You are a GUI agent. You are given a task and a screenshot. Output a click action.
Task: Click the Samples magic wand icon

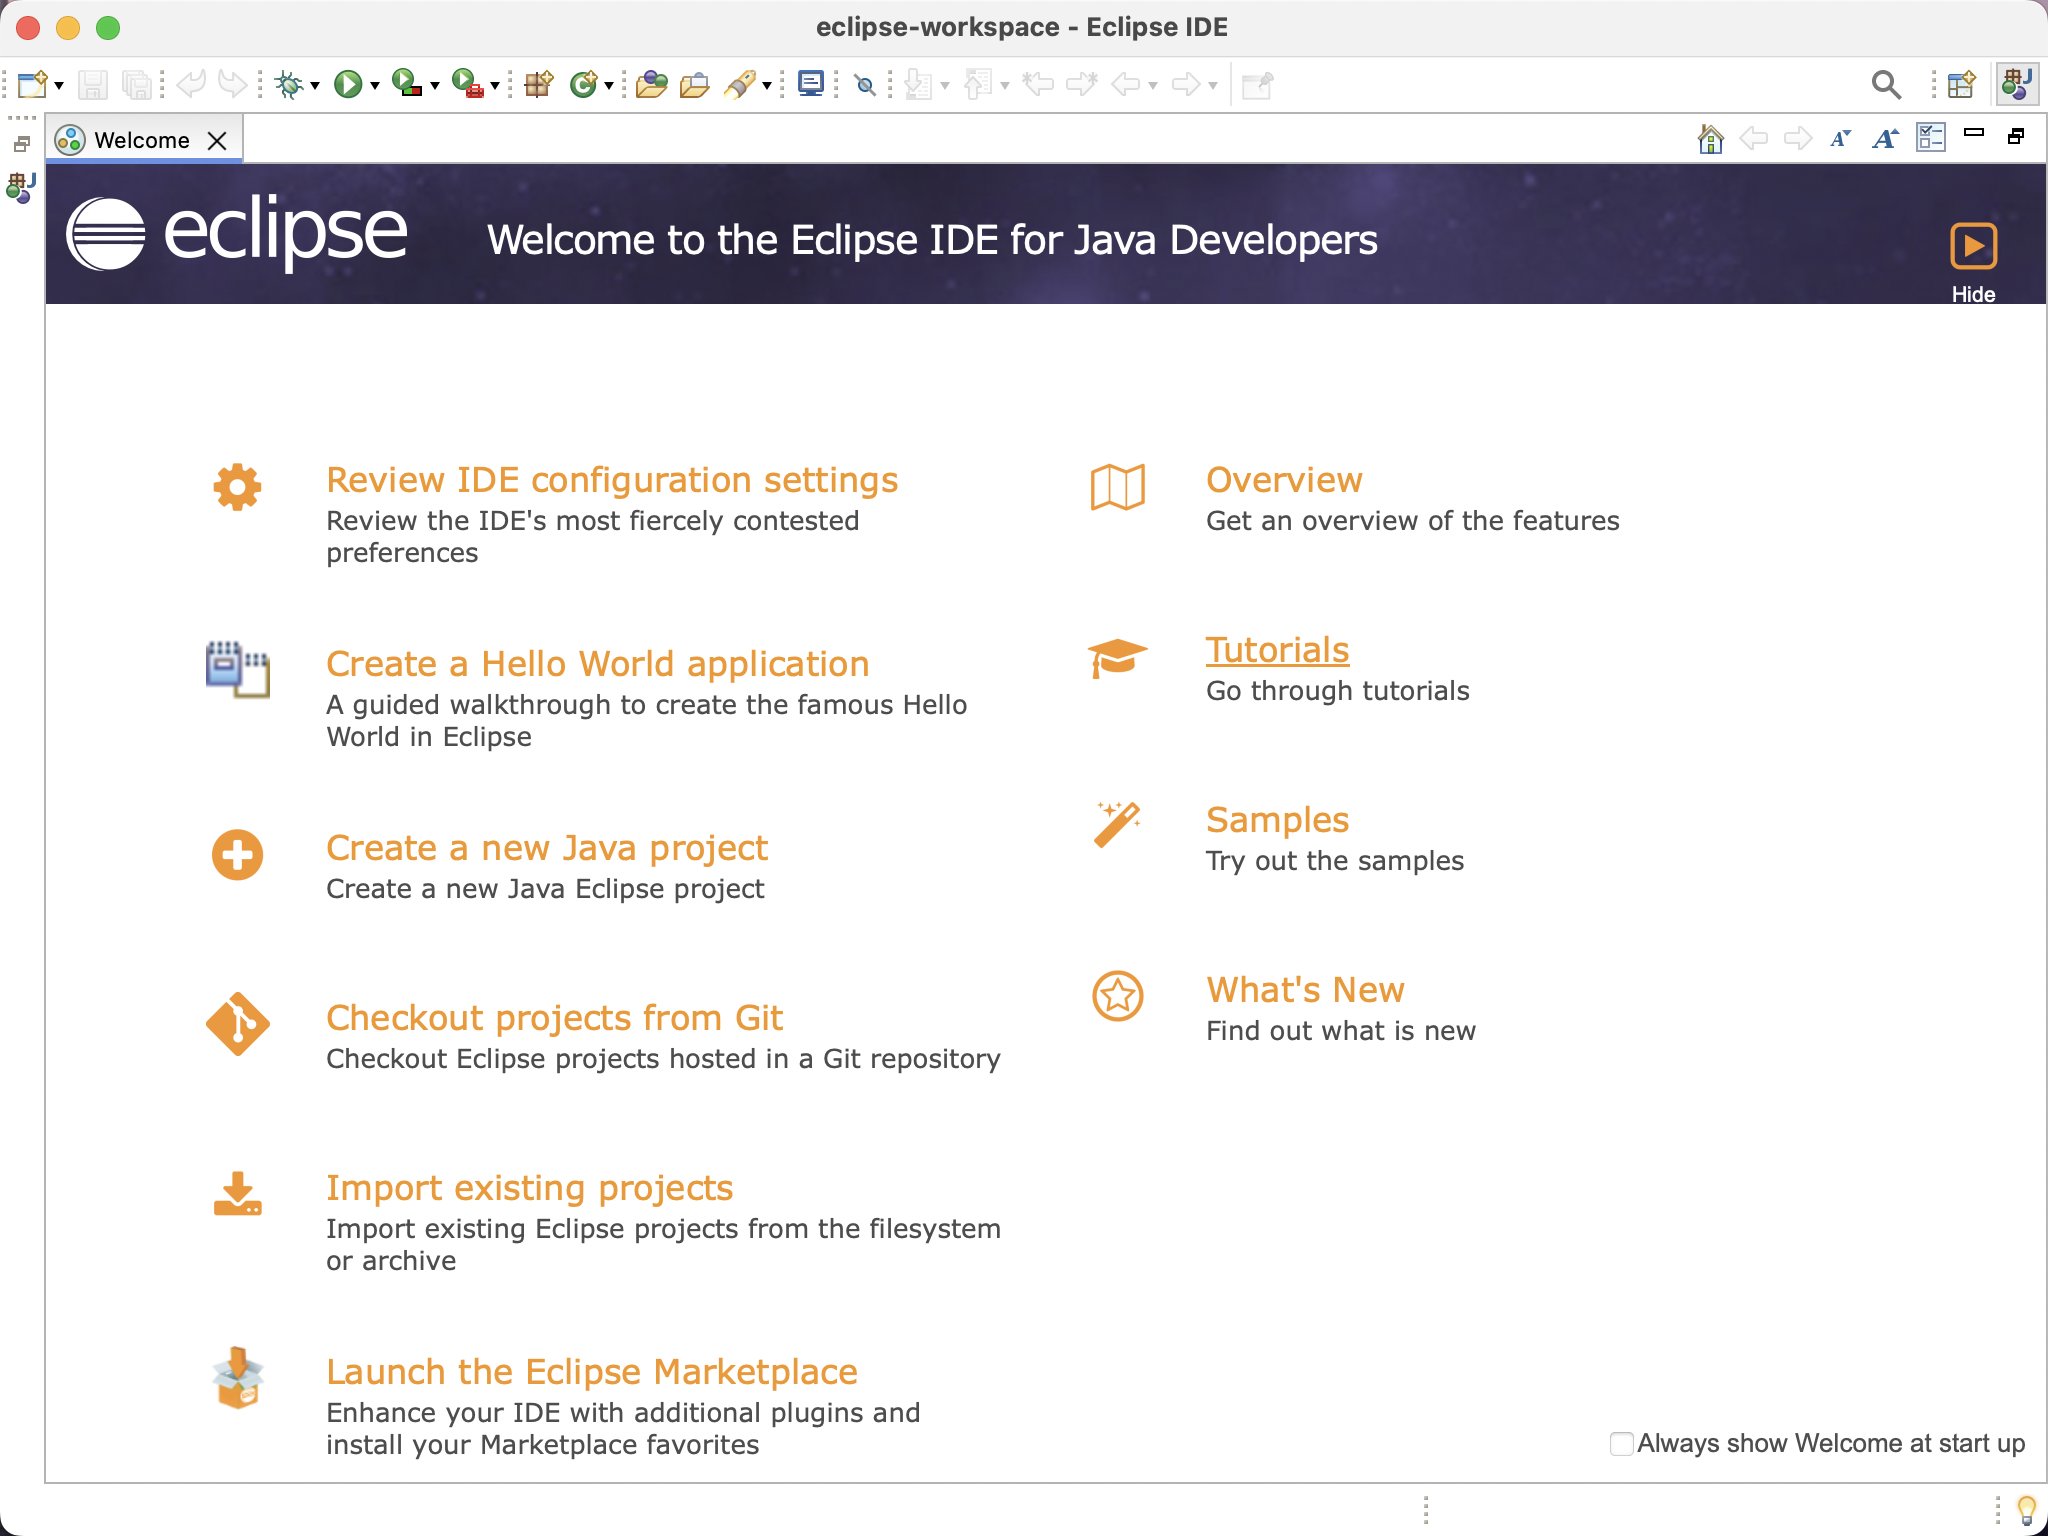(1117, 825)
